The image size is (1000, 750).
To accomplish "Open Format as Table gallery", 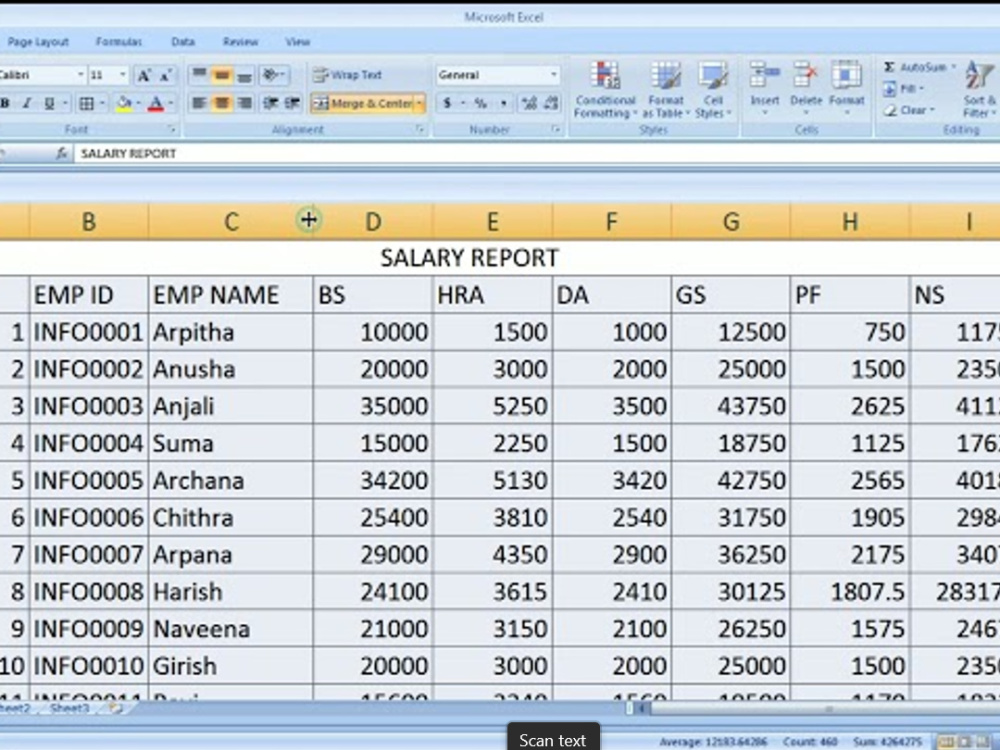I will [x=666, y=90].
